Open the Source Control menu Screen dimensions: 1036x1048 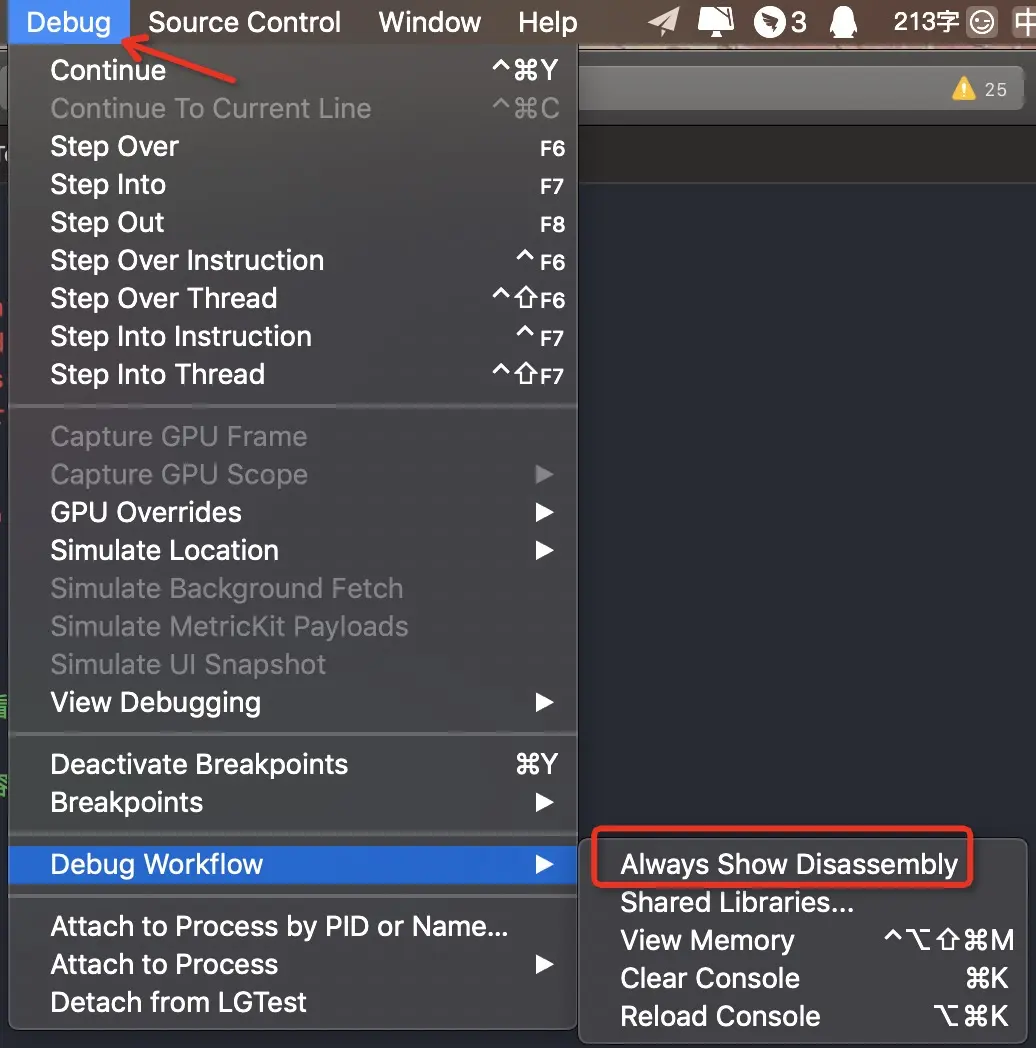(244, 22)
